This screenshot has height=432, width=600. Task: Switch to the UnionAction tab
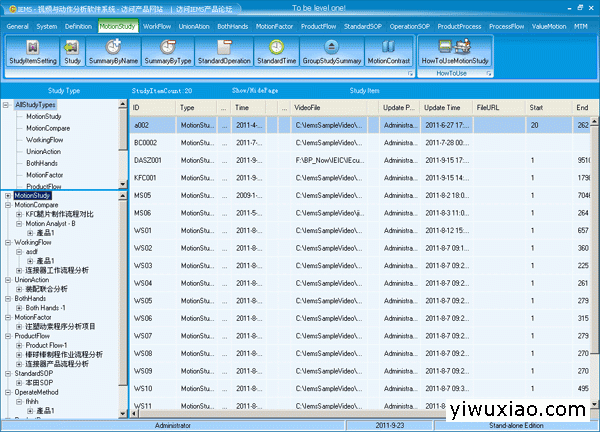[194, 26]
